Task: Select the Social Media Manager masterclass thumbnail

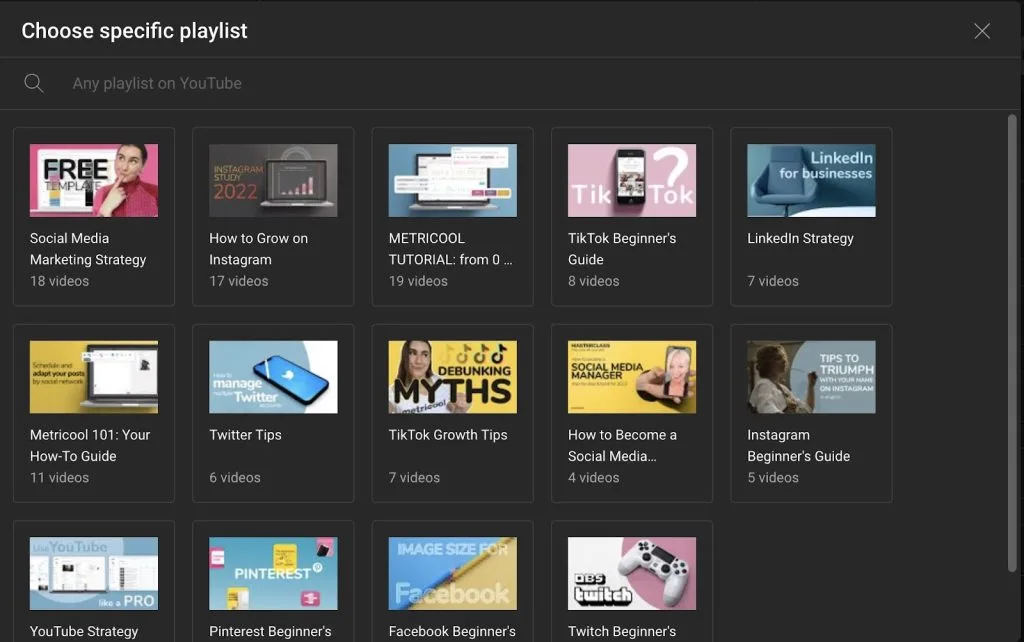Action: [x=632, y=377]
